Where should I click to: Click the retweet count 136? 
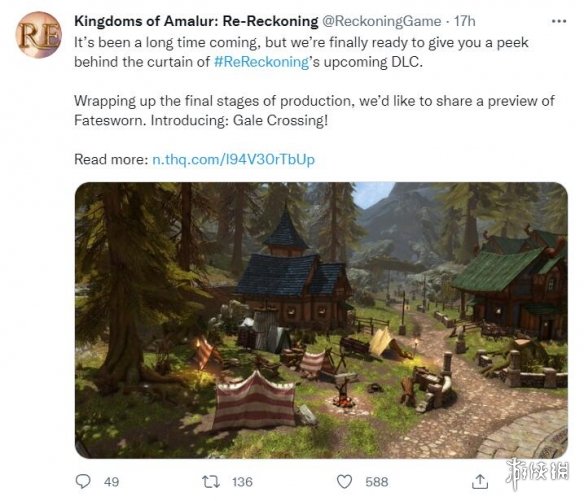pos(242,482)
